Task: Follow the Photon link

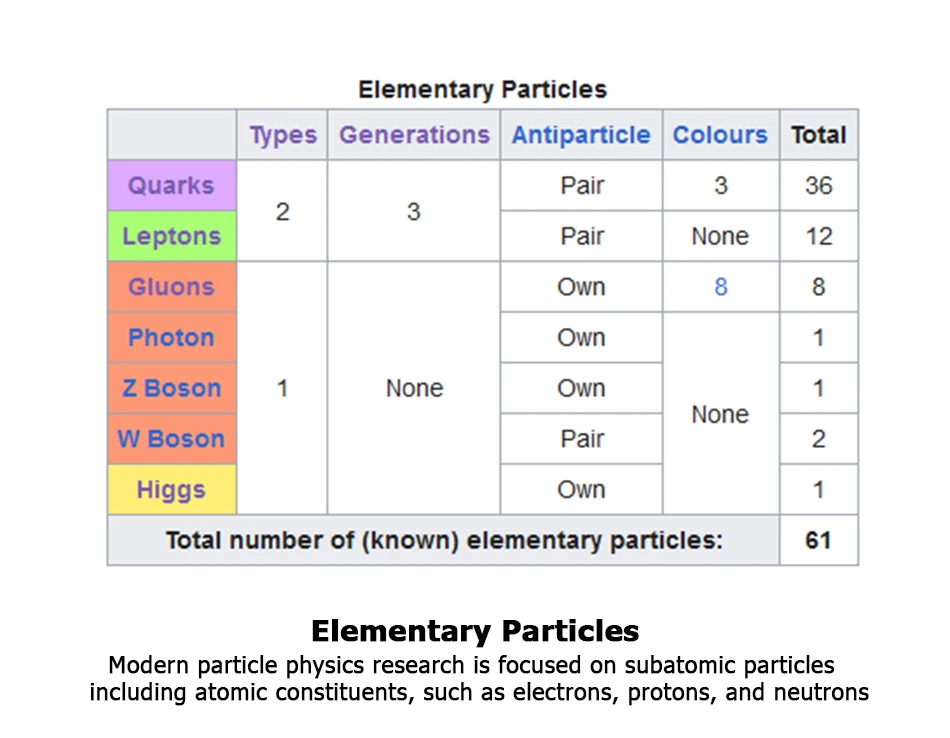Action: (x=171, y=338)
